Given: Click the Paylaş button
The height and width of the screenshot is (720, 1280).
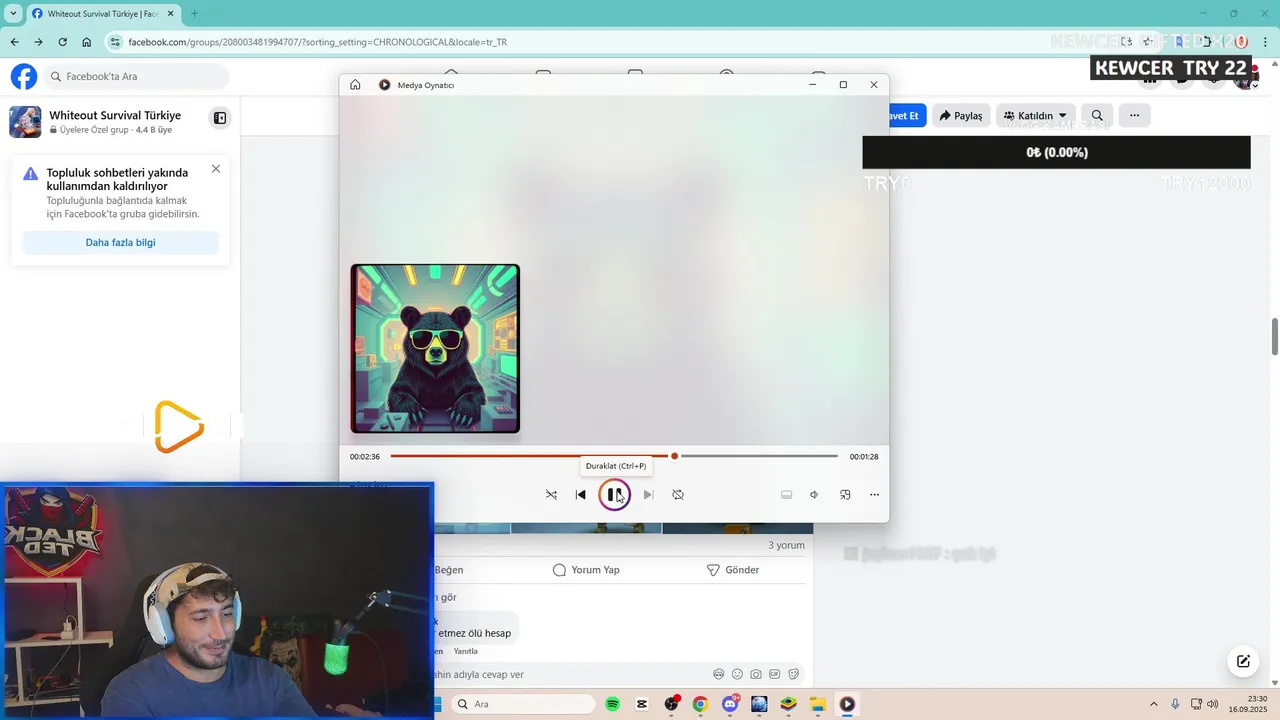Looking at the screenshot, I should click(961, 115).
